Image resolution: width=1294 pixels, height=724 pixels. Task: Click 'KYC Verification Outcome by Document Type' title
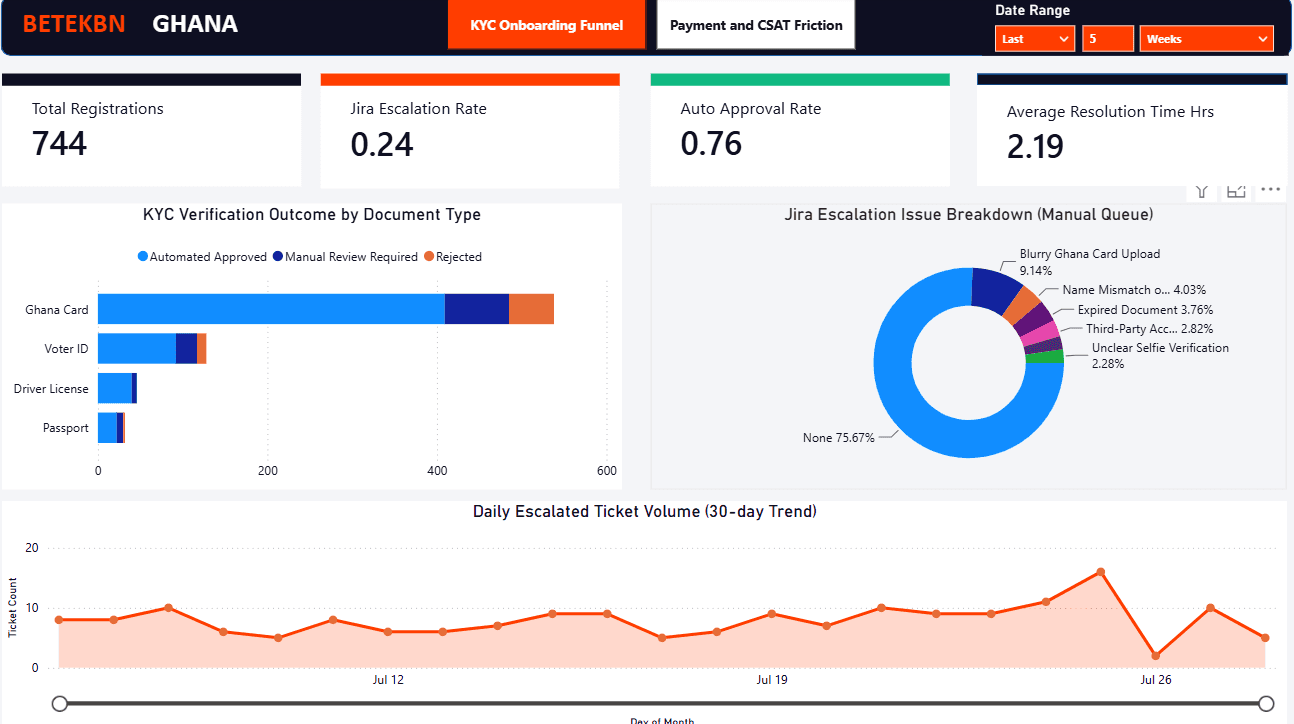pyautogui.click(x=312, y=215)
